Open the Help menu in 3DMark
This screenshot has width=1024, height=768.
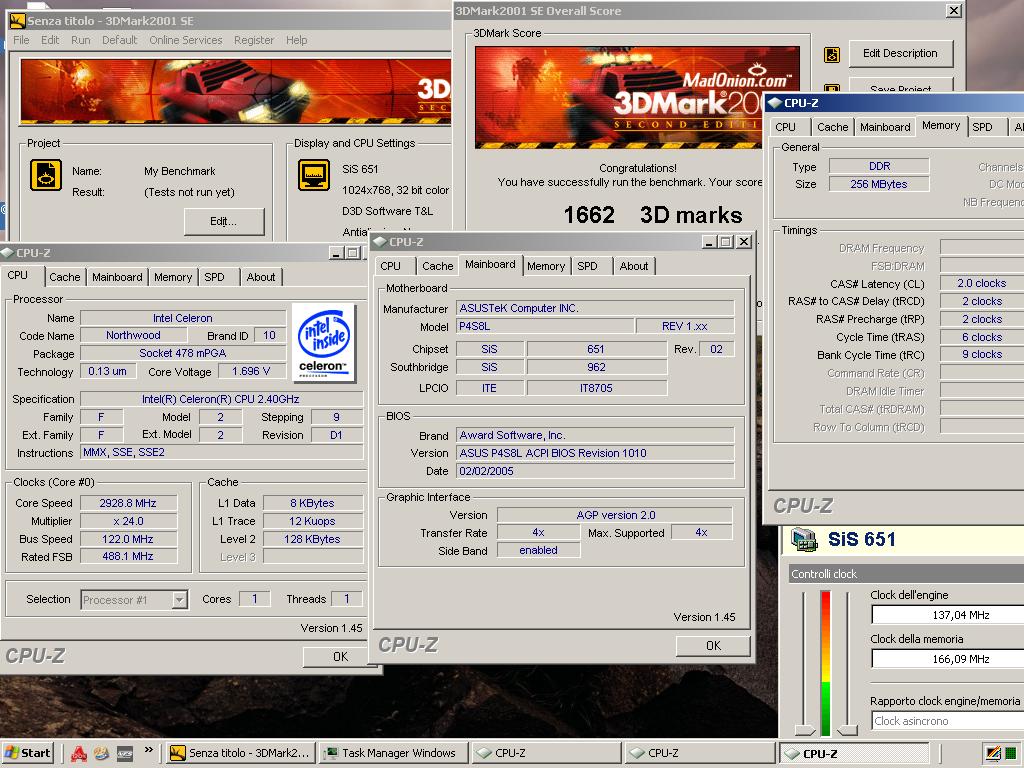(296, 40)
